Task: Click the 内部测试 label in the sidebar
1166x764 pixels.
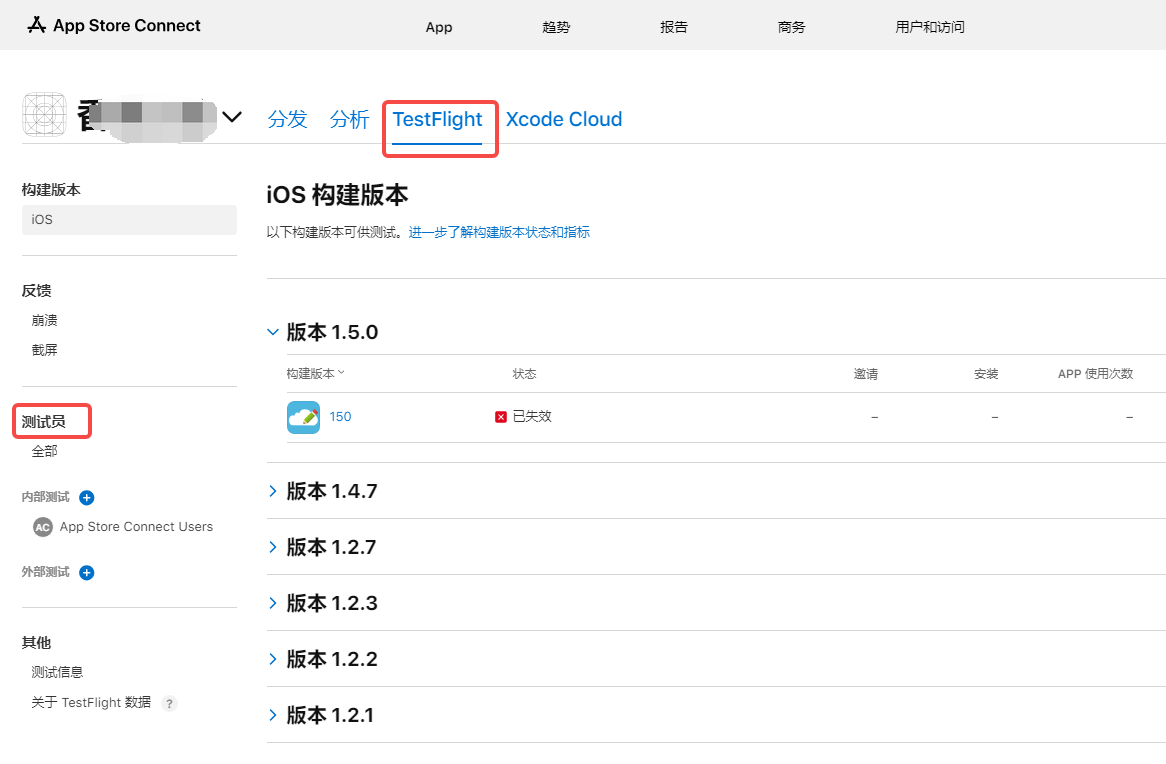Action: (45, 497)
